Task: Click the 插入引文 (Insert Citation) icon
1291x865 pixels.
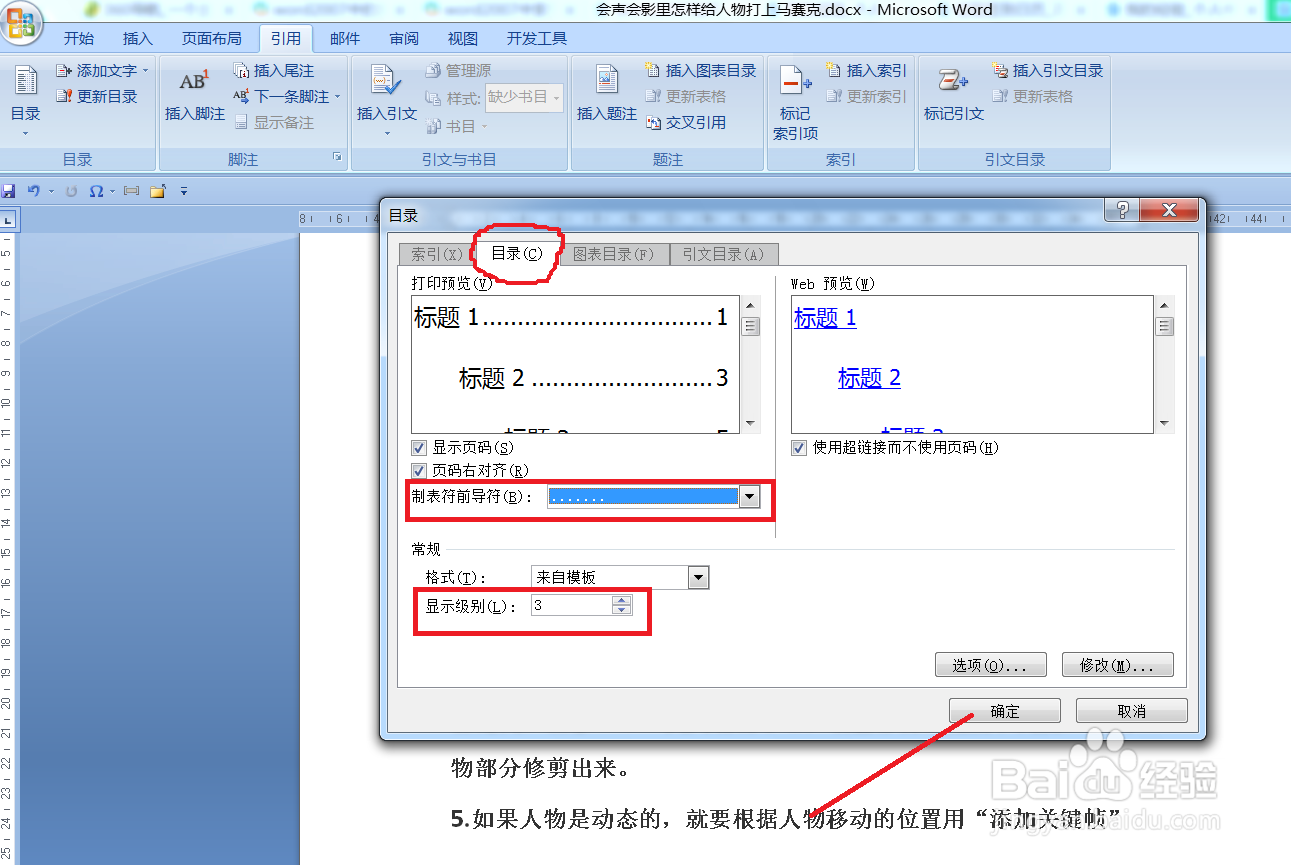Action: 388,95
